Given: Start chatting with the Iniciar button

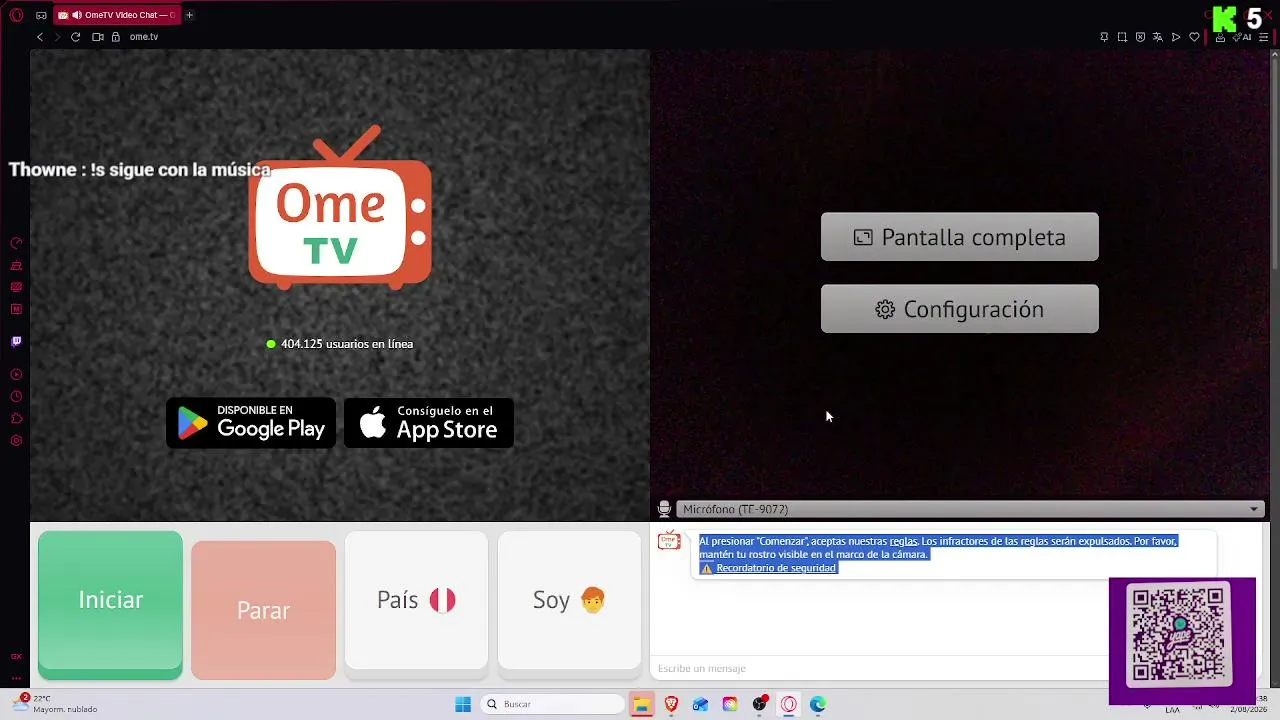Looking at the screenshot, I should (110, 604).
